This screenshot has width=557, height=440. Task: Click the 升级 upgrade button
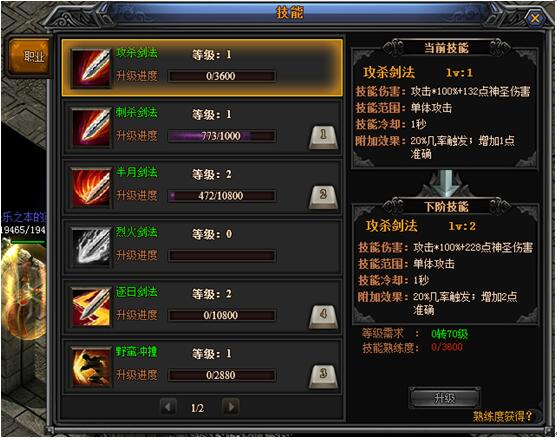[x=444, y=398]
